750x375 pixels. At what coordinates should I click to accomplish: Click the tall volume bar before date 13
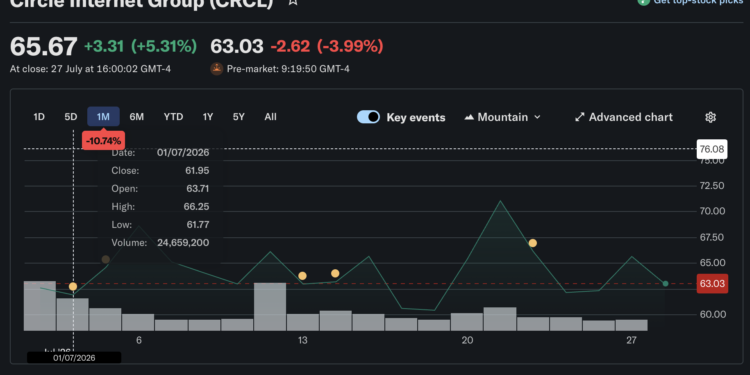pos(270,307)
